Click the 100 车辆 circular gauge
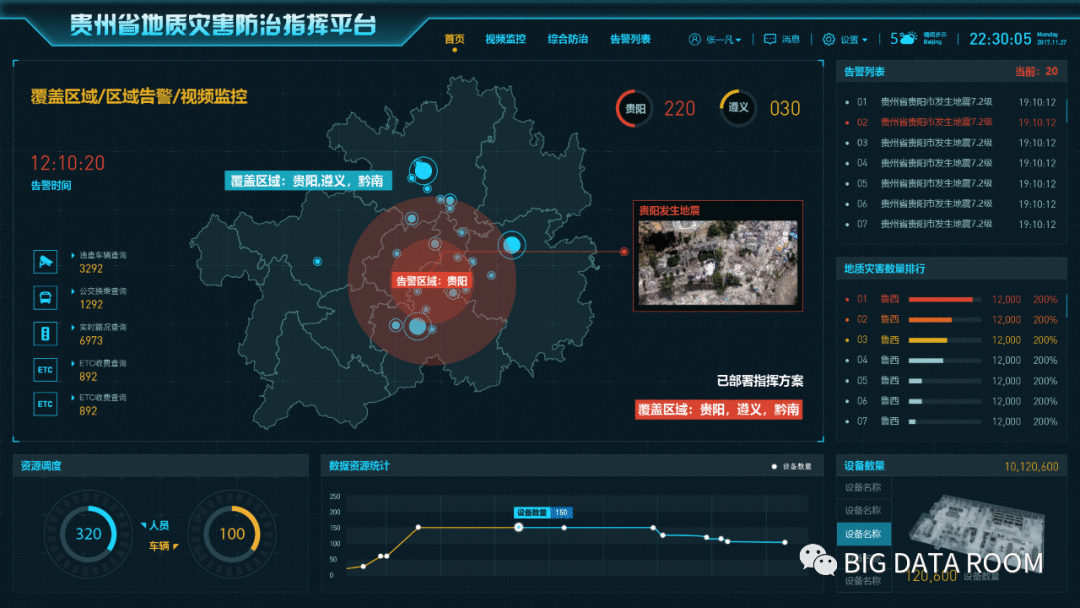The width and height of the screenshot is (1080, 608). click(232, 534)
